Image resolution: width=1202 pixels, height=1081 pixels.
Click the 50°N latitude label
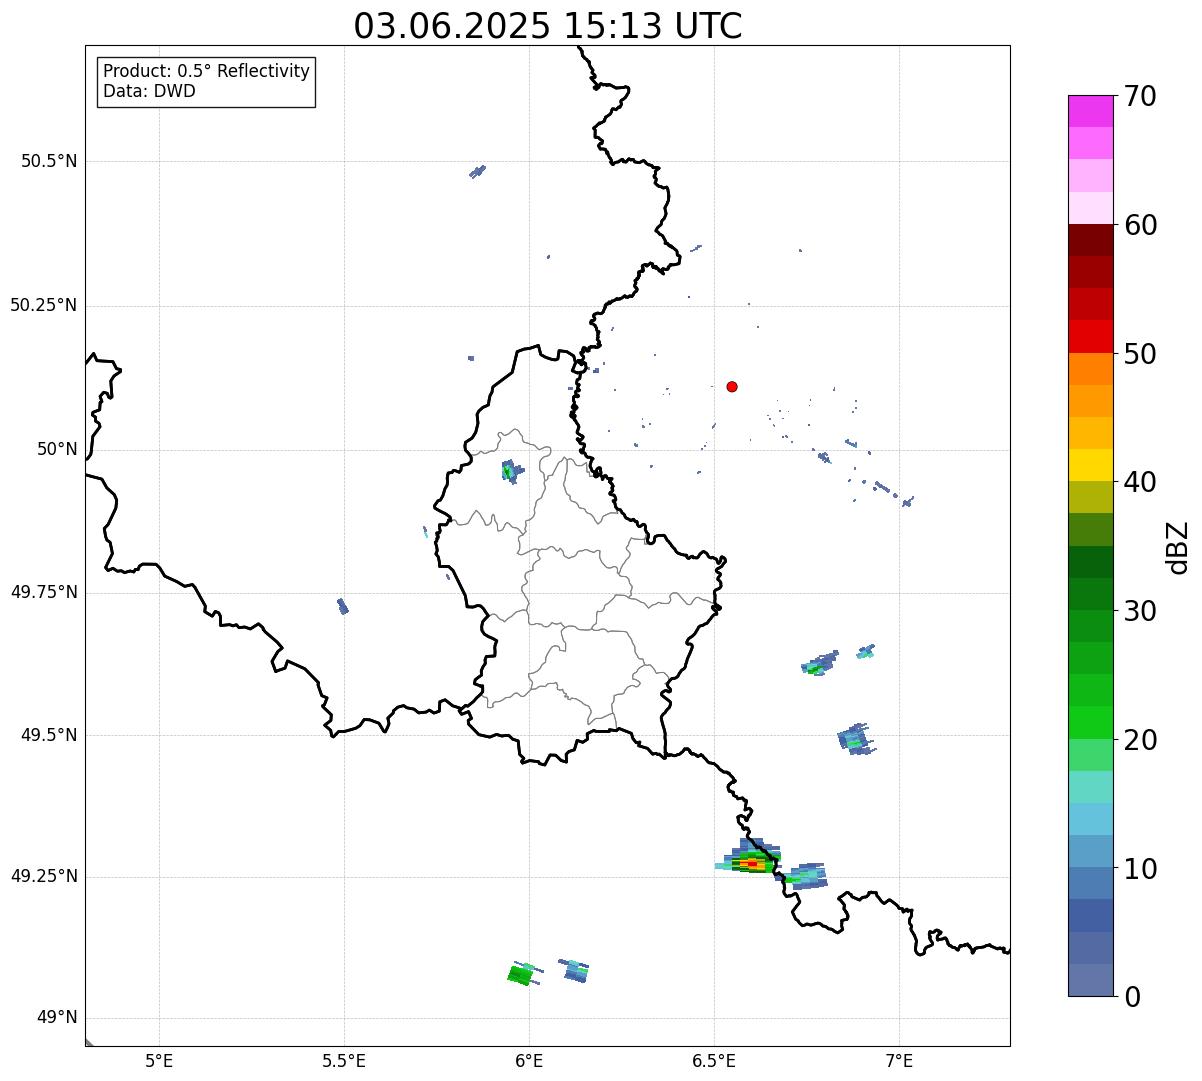point(57,449)
